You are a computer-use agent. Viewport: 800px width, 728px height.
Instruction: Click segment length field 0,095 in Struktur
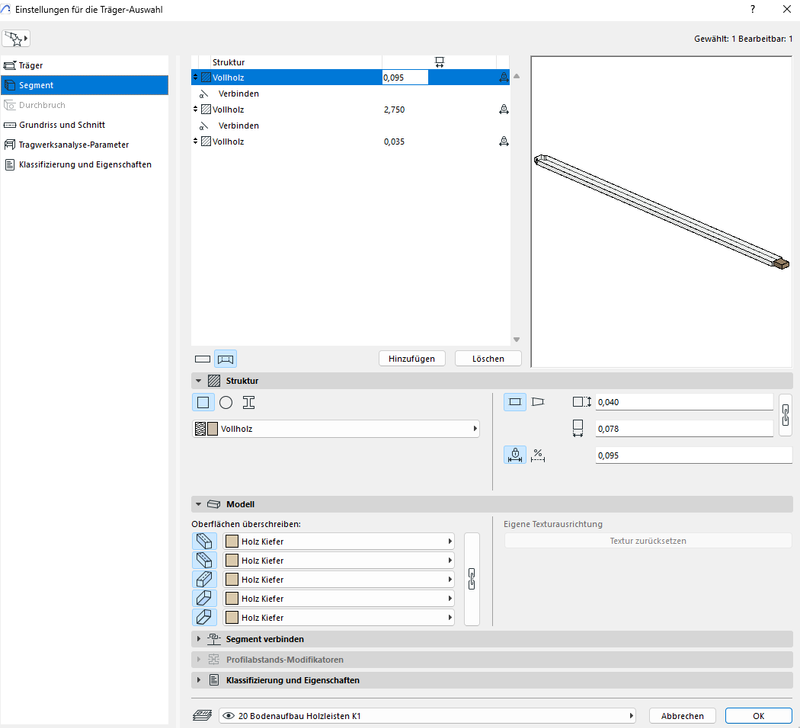click(693, 455)
